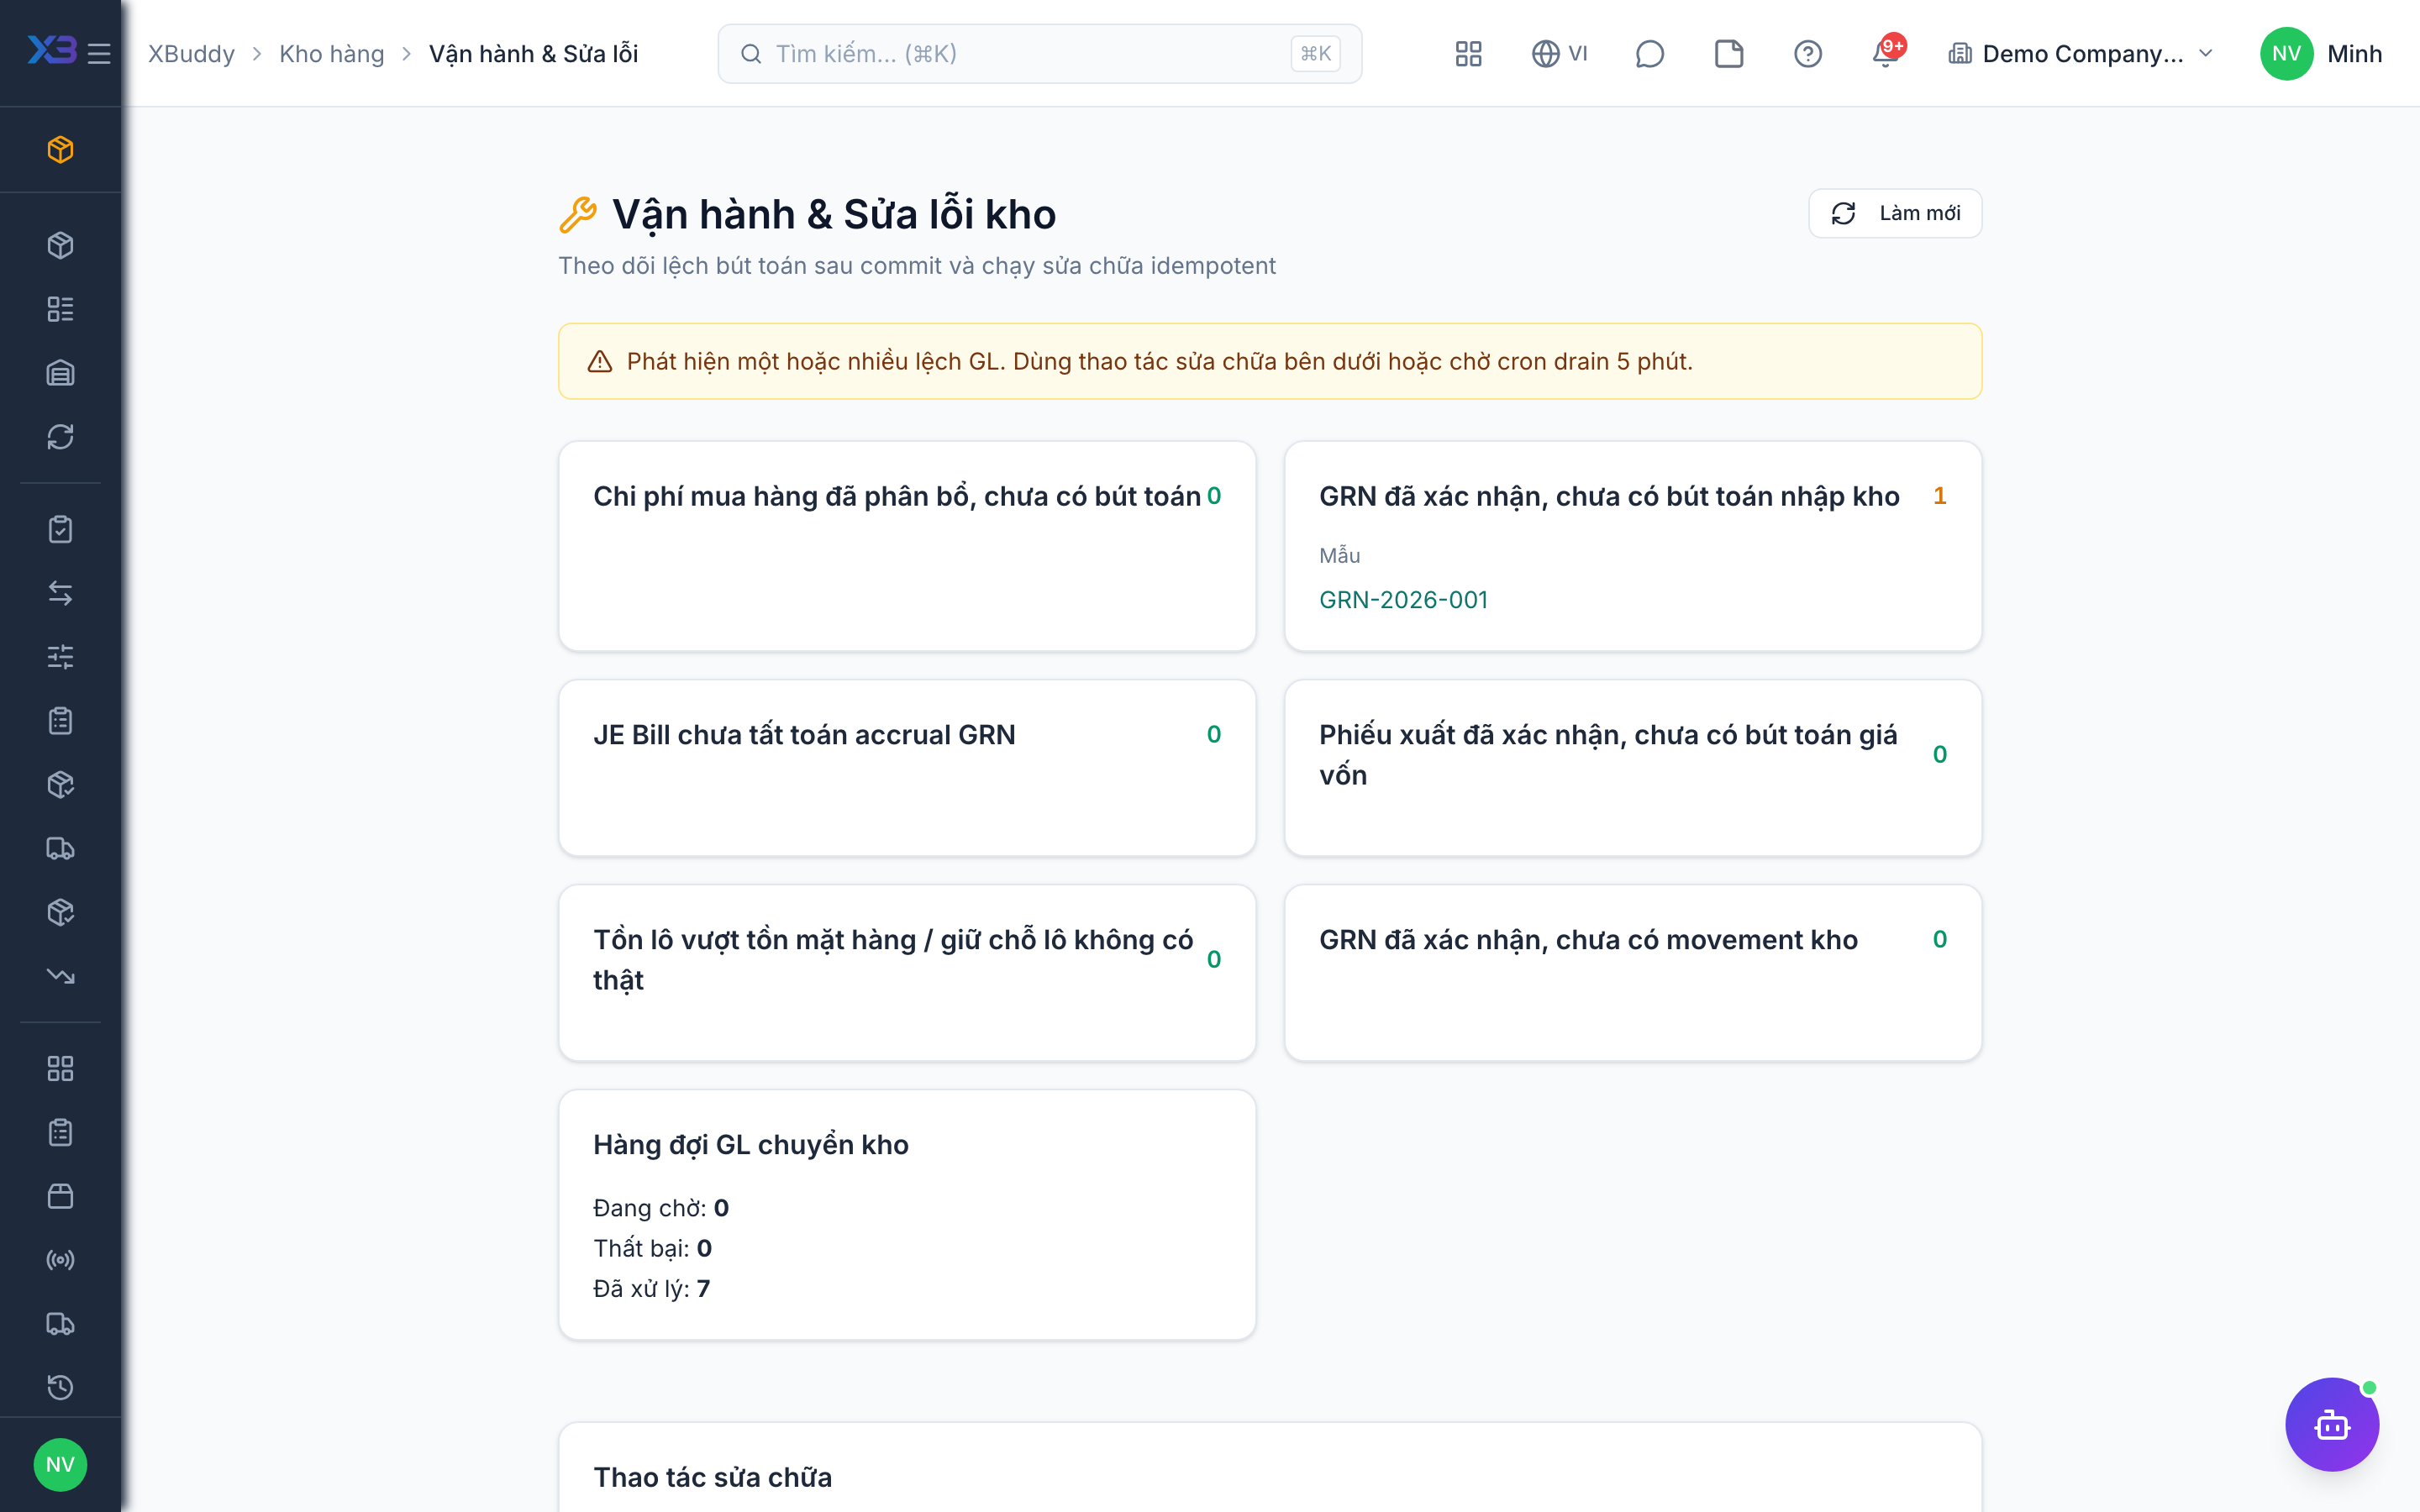Open the trending-down arrow sidebar icon
This screenshot has height=1512, width=2420.
click(60, 976)
